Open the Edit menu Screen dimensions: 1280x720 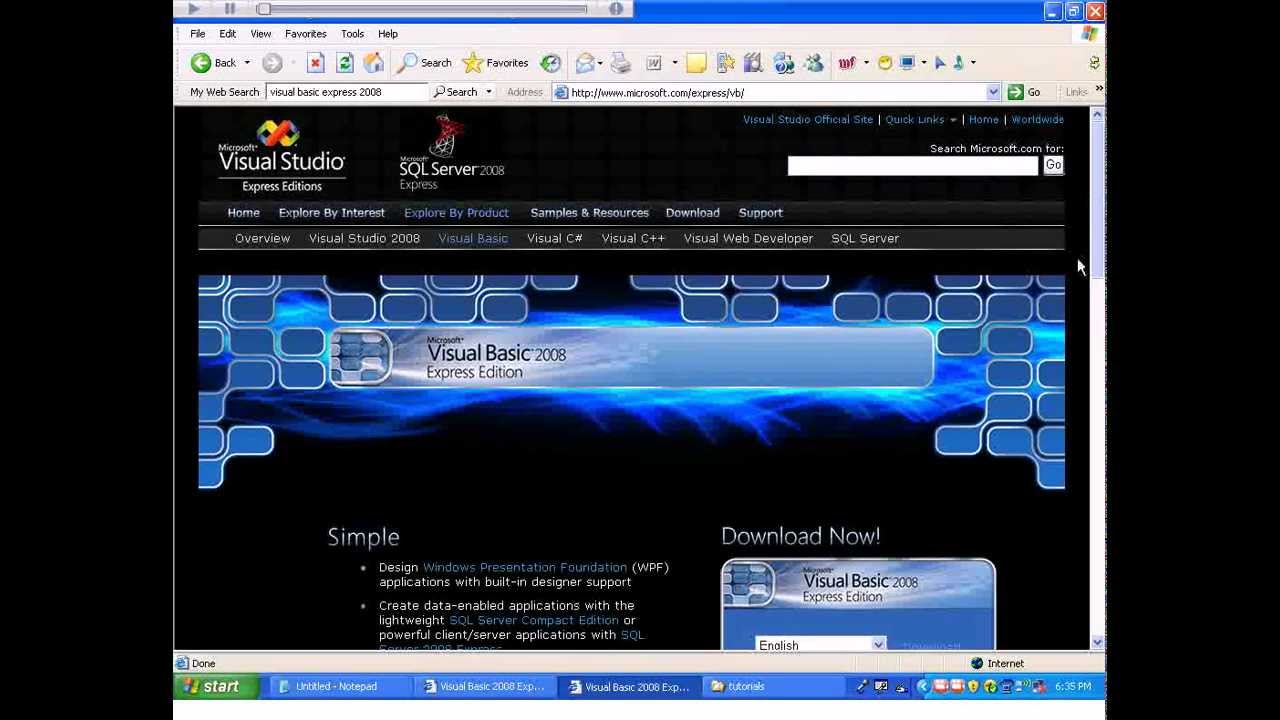click(228, 34)
